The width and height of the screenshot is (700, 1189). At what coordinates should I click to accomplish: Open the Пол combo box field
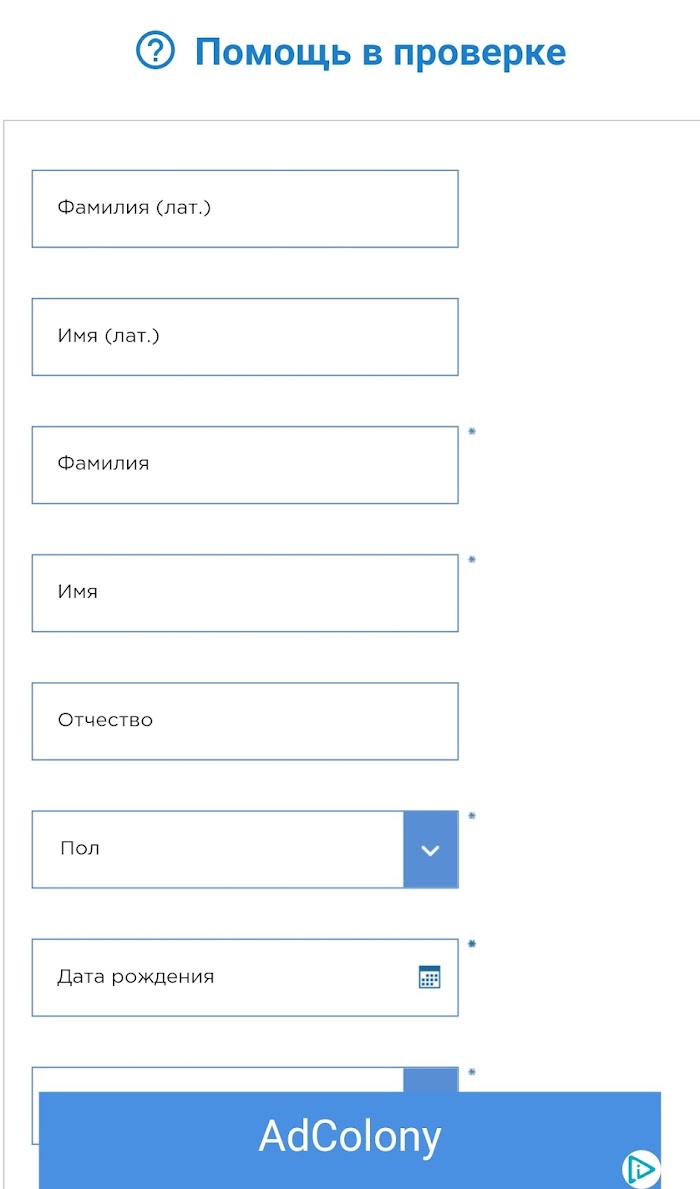tap(245, 849)
